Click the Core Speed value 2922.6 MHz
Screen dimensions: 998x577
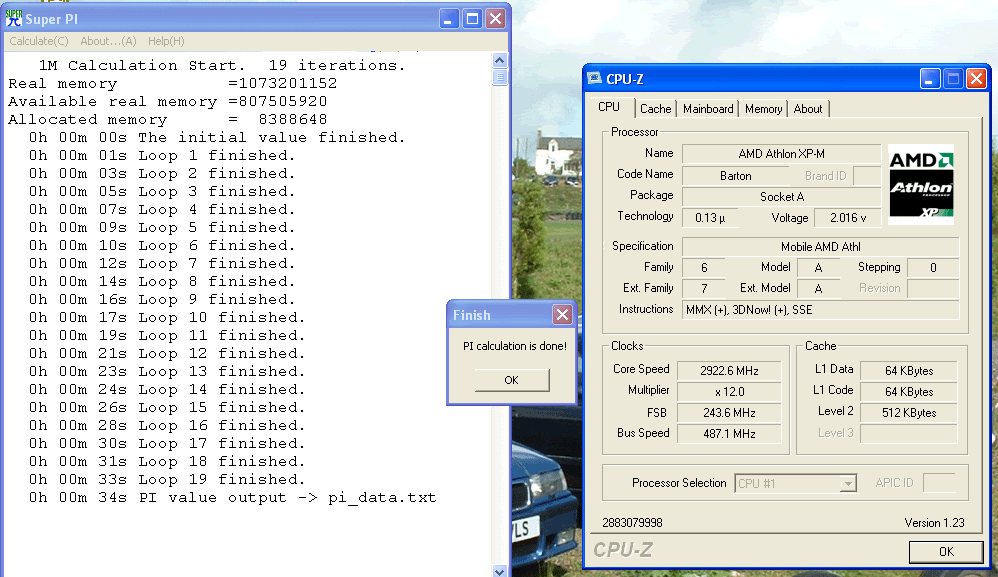(729, 371)
